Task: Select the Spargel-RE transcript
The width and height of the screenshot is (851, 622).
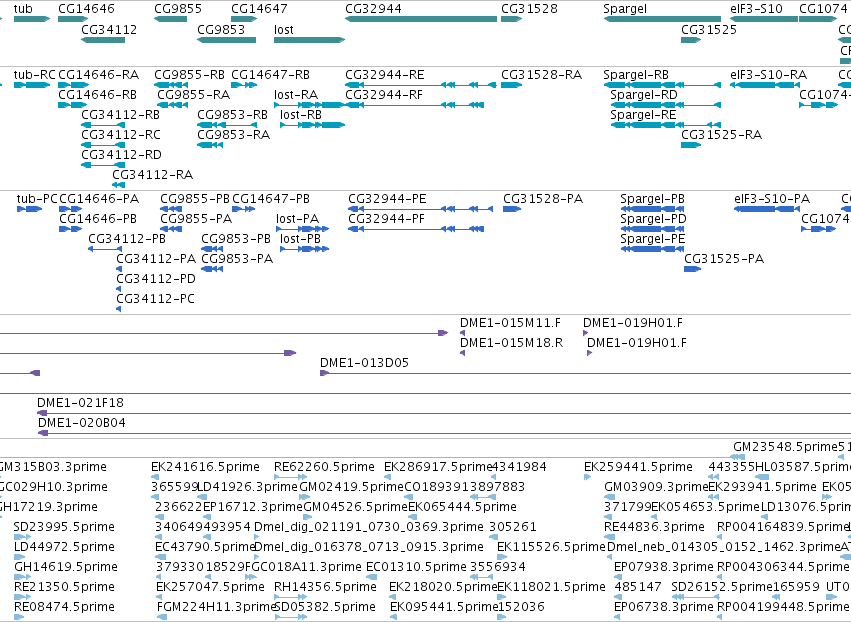Action: 643,115
